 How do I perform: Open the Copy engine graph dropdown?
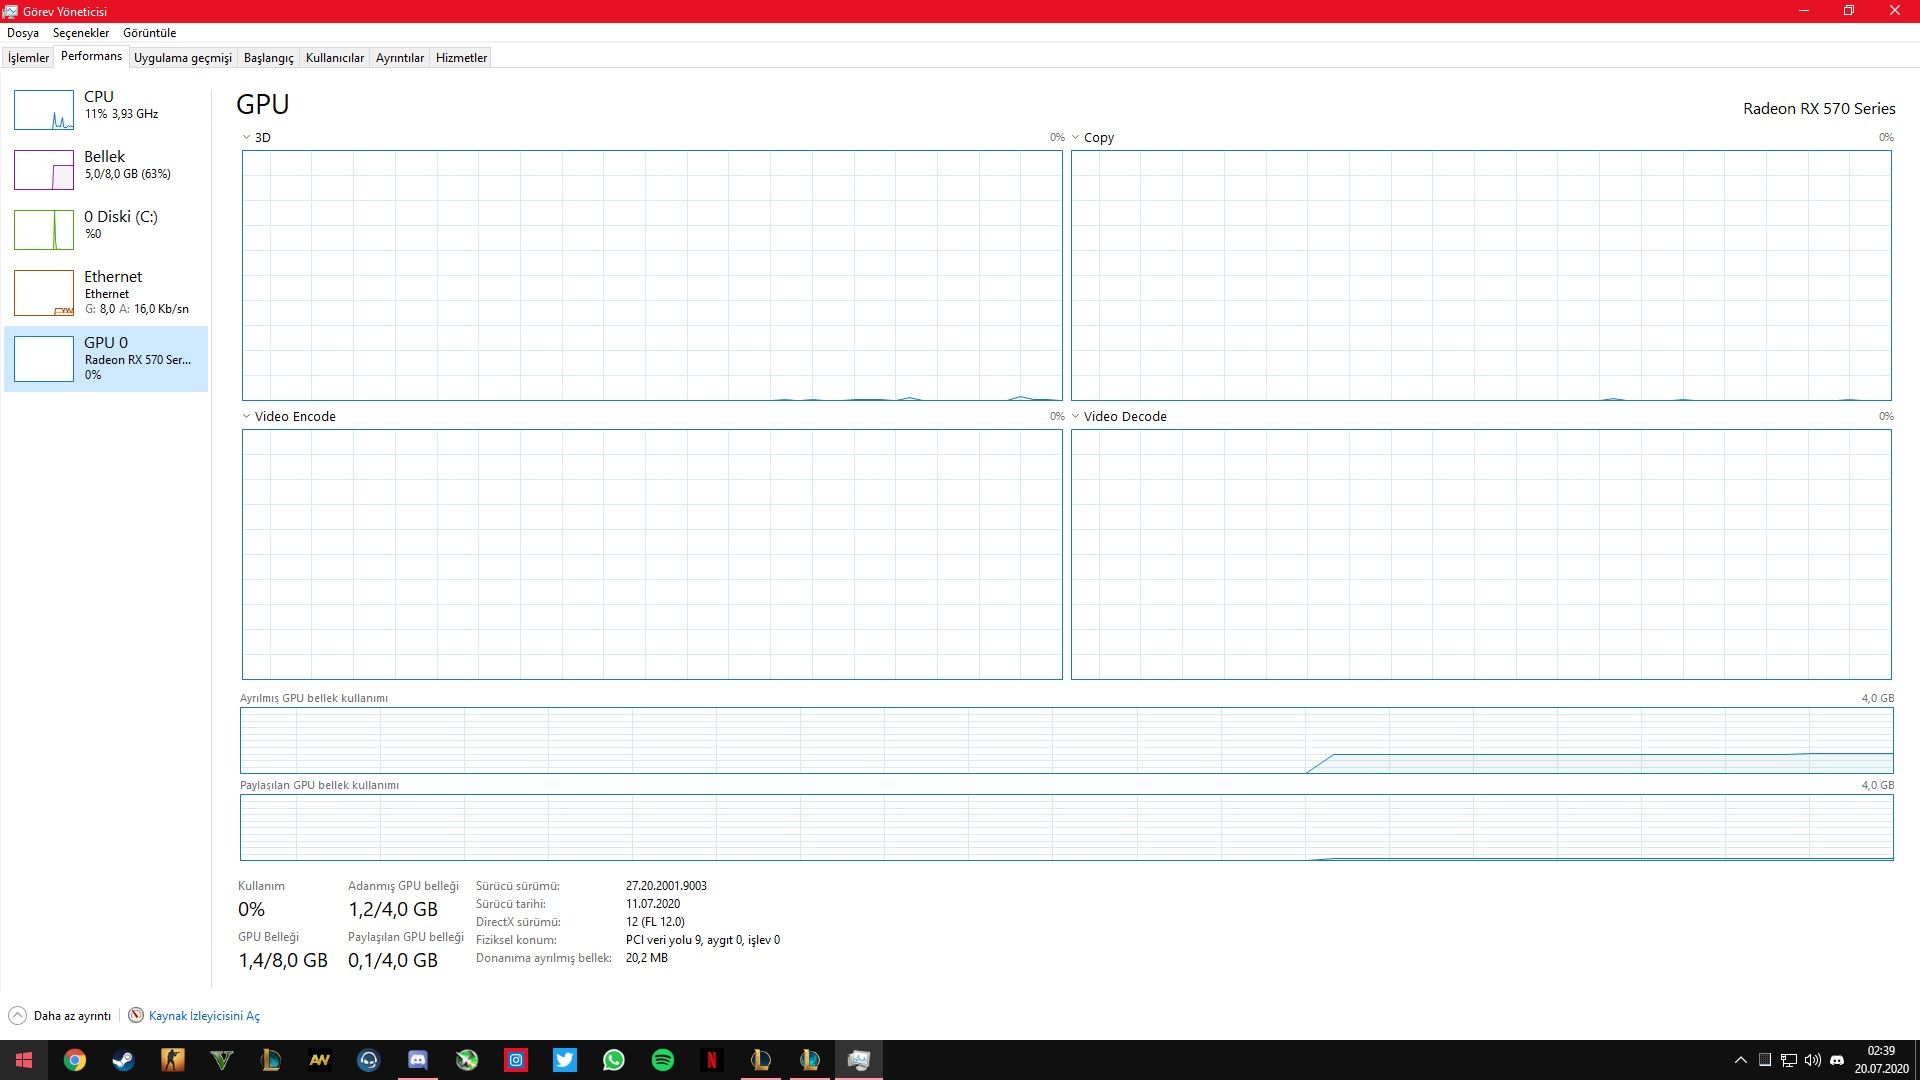point(1076,137)
